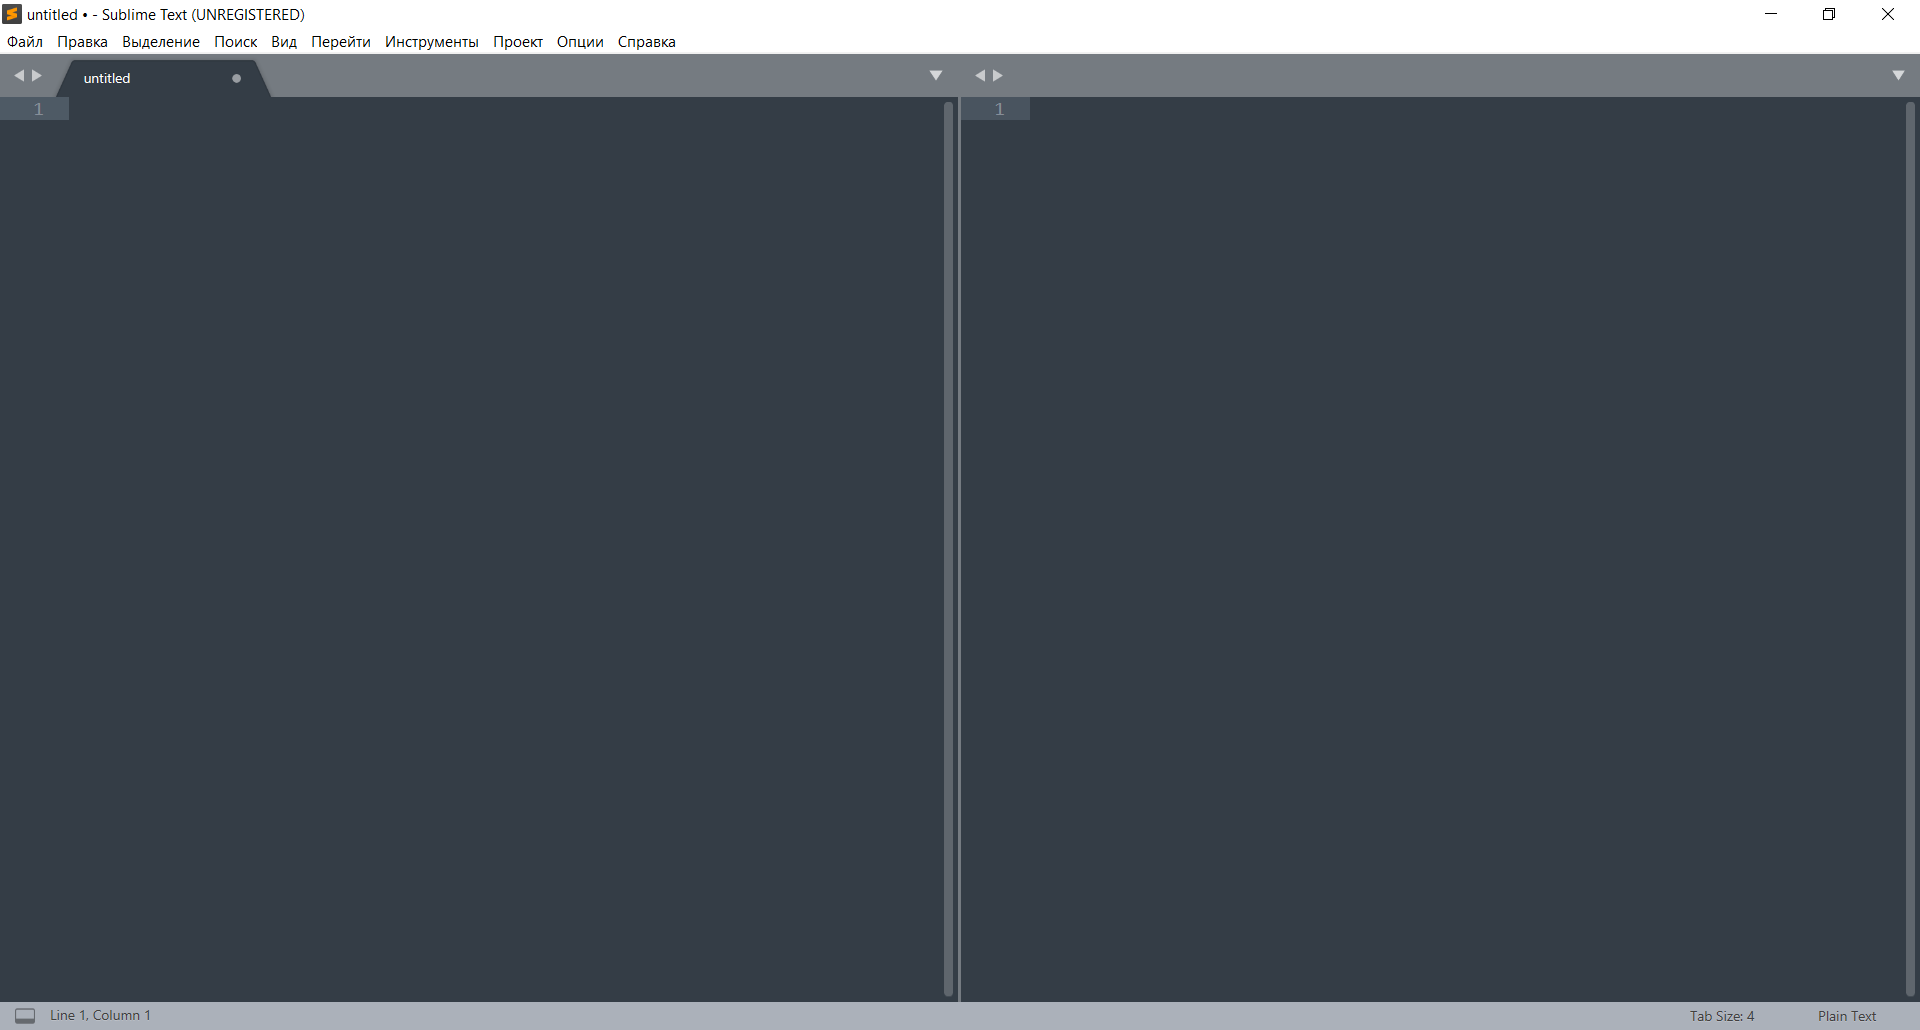Viewport: 1920px width, 1030px height.
Task: Click the next-tab arrow in left pane
Action: 35,75
